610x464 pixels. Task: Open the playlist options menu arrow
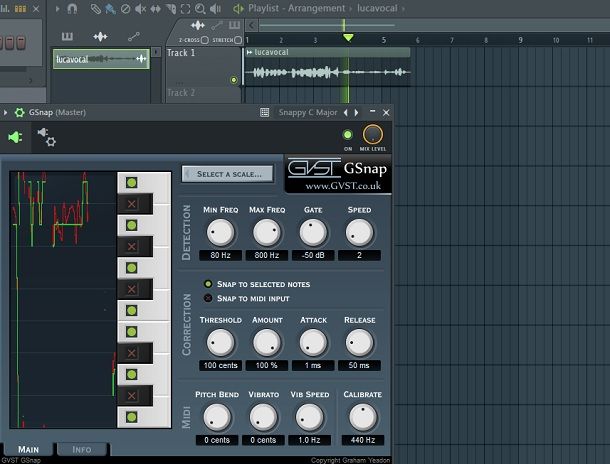(x=57, y=8)
